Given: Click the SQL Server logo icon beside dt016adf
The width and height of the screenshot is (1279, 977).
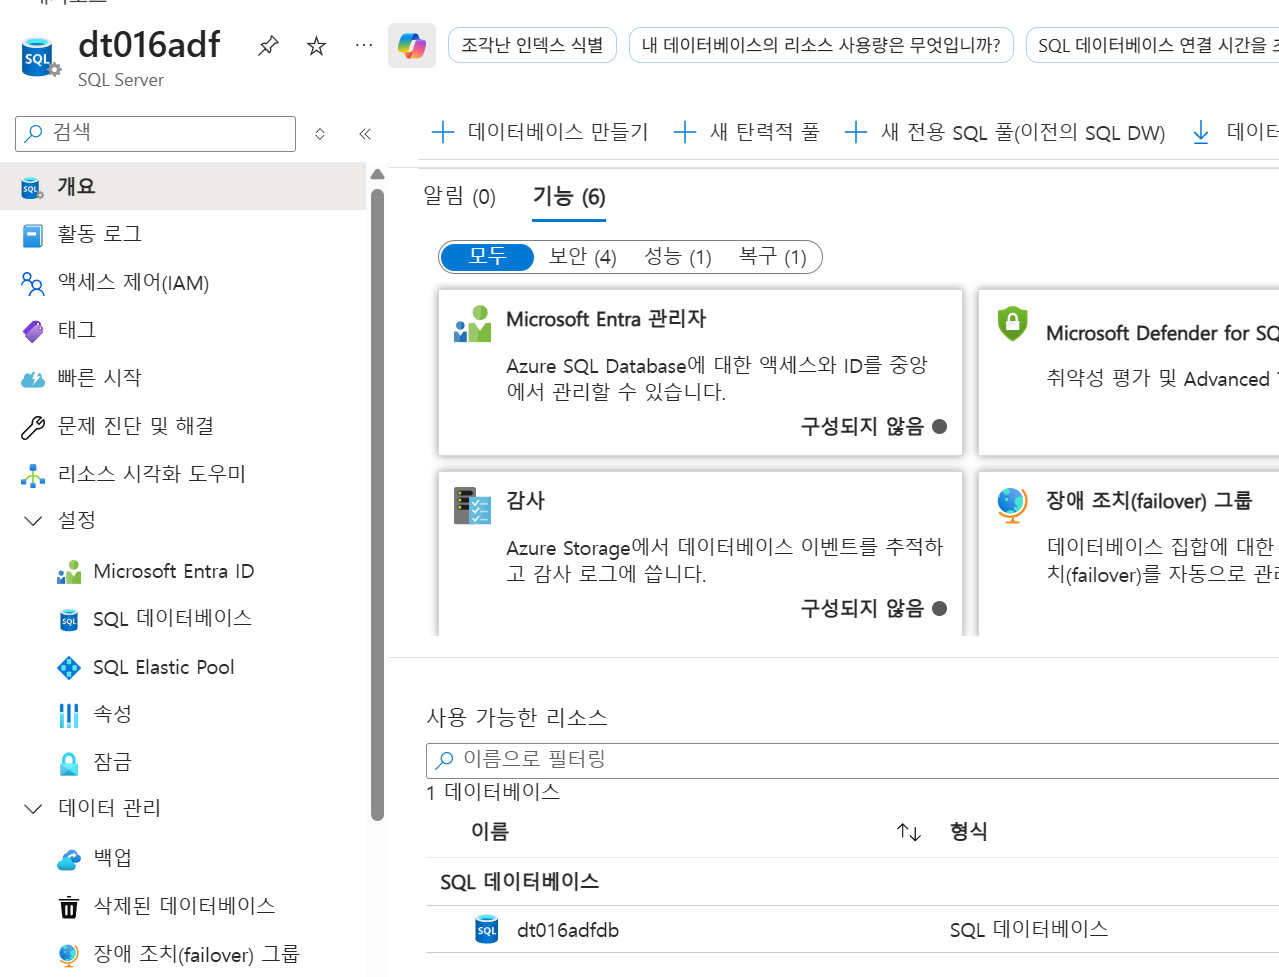Looking at the screenshot, I should 40,57.
